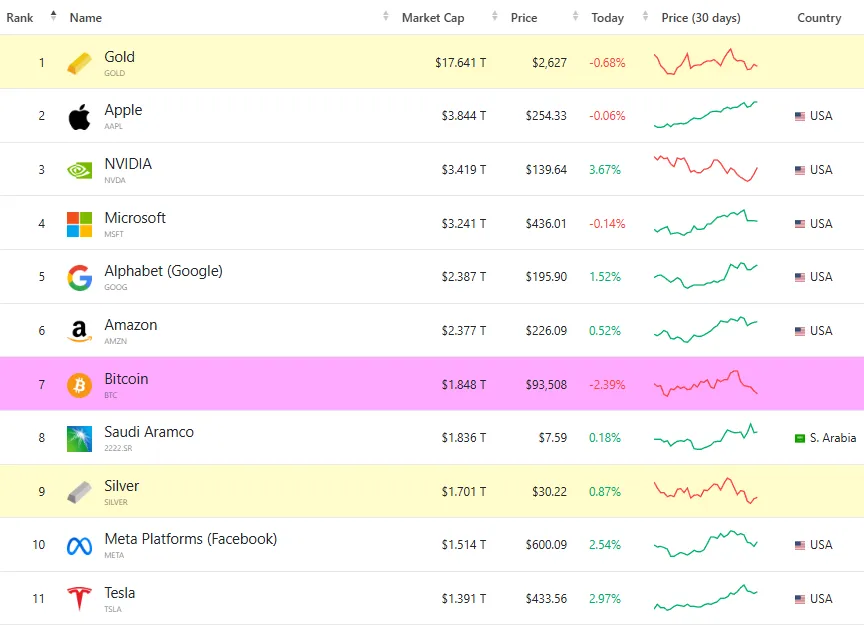Click the USA flag in Meta row

(800, 545)
